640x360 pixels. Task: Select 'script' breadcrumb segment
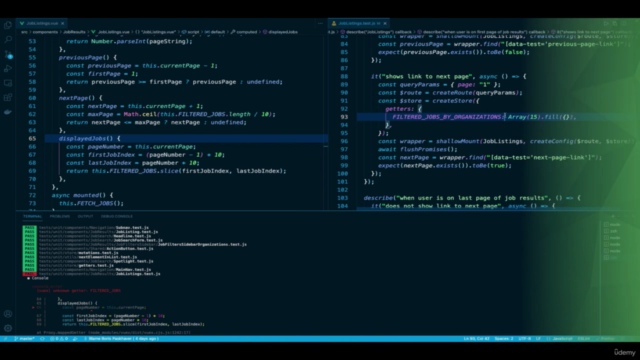click(191, 32)
